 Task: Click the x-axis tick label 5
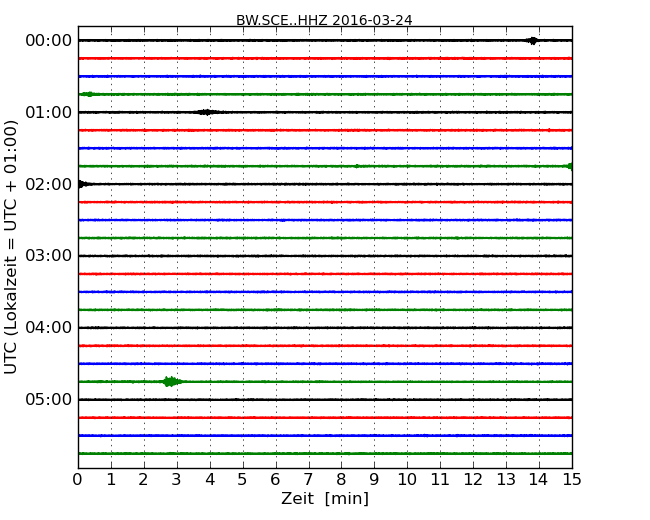243,479
